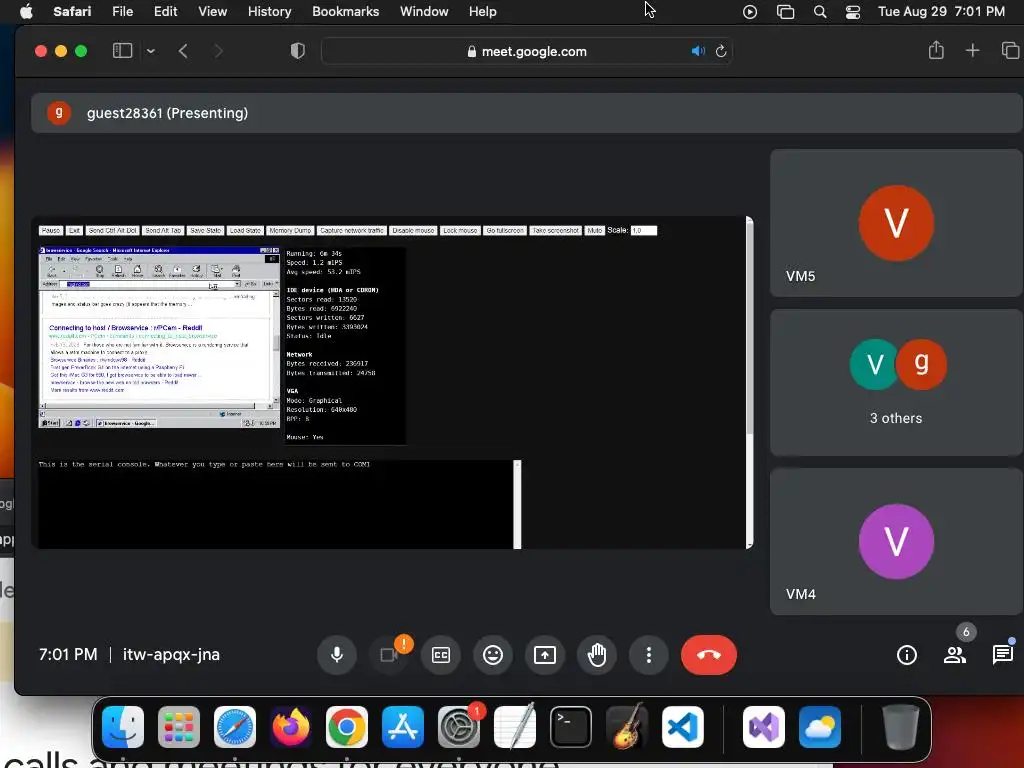The width and height of the screenshot is (1024, 768).
Task: Open the Apple menu
Action: click(26, 11)
